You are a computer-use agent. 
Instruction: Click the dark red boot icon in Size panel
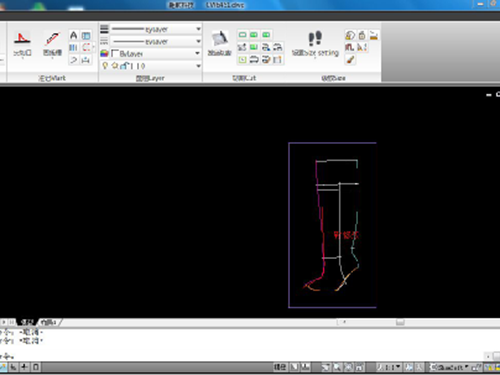pyautogui.click(x=350, y=47)
